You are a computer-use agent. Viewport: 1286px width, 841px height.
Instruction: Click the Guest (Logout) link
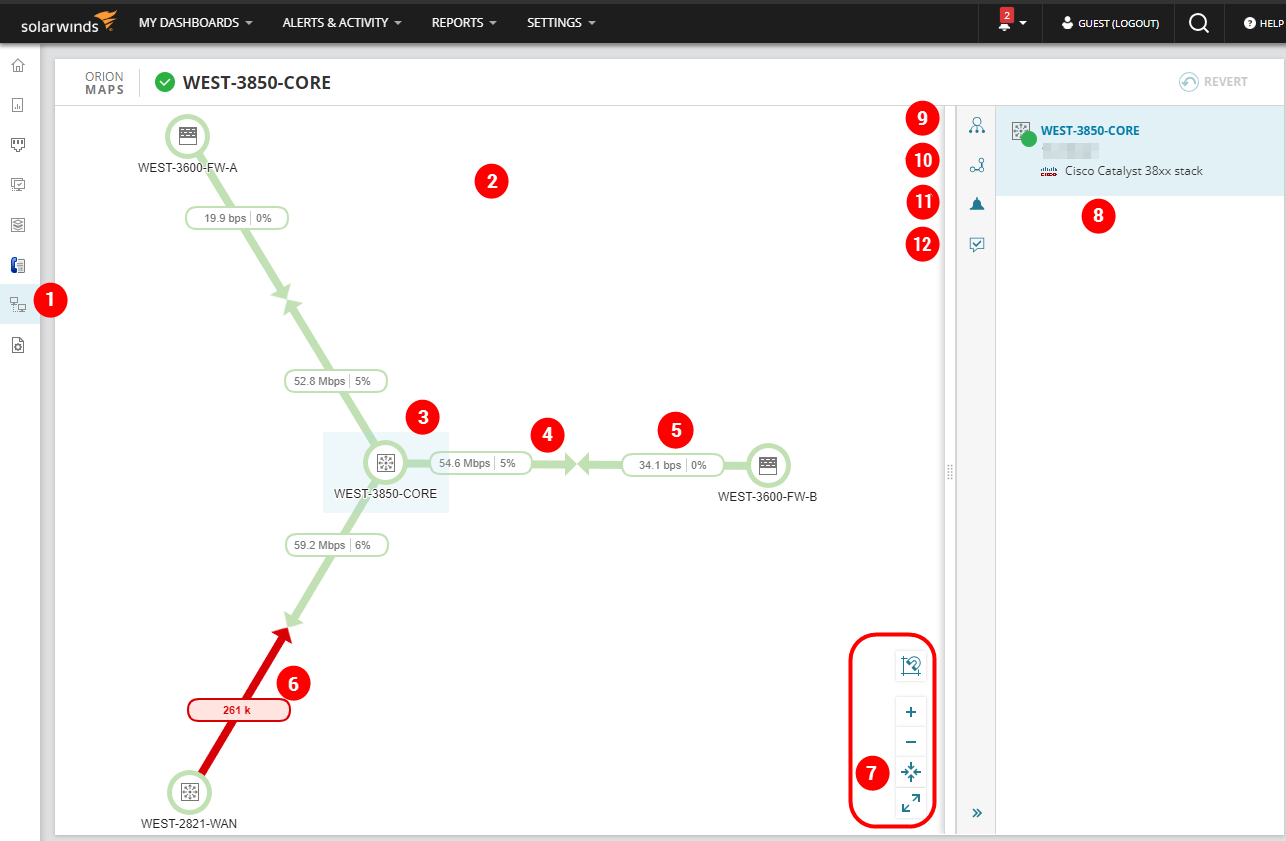[1110, 23]
